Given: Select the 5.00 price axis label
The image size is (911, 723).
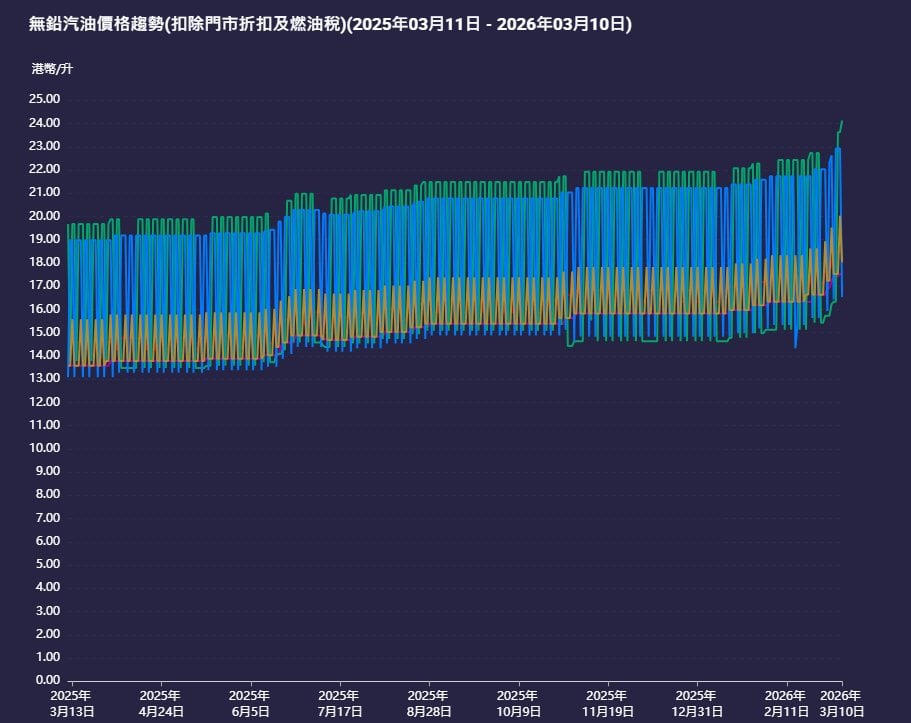Looking at the screenshot, I should point(47,564).
